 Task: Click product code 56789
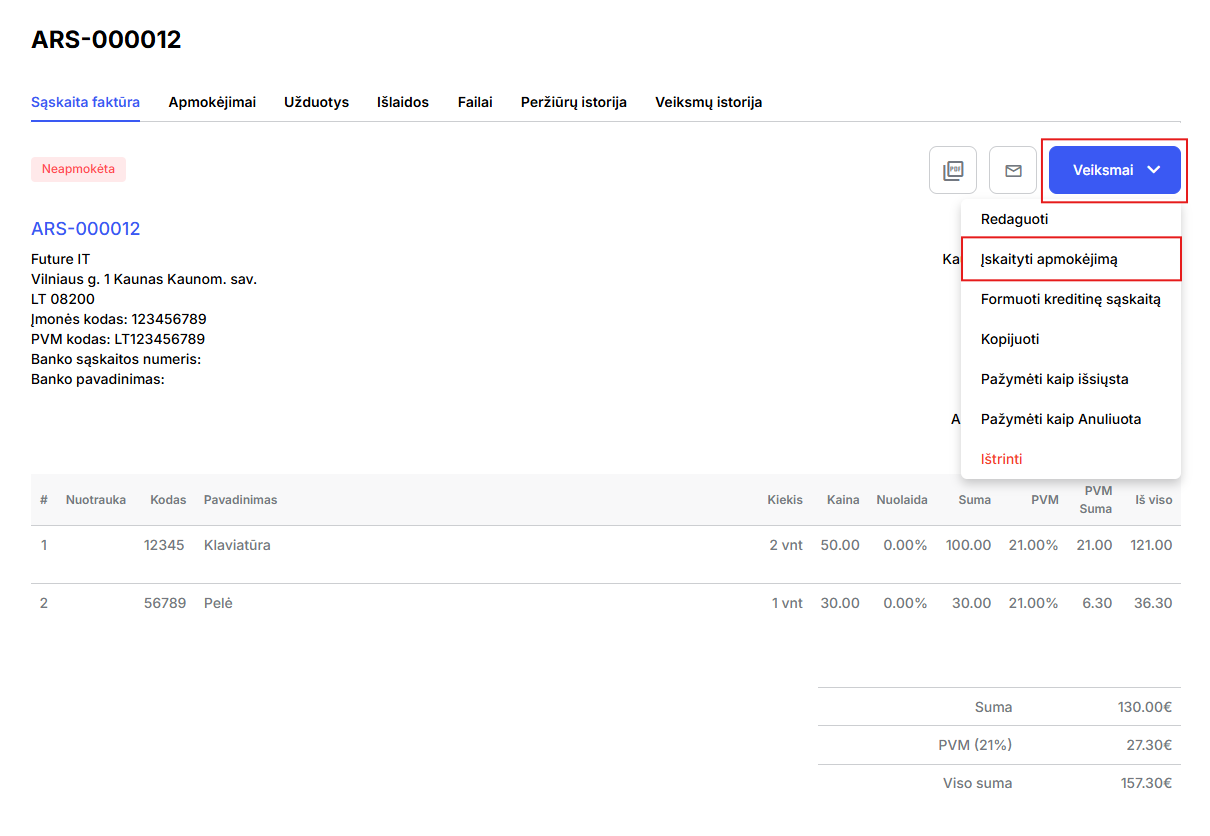point(165,603)
